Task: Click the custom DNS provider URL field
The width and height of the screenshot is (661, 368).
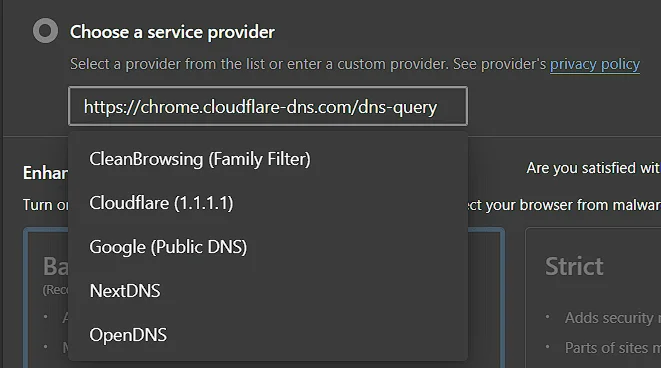Action: point(268,106)
